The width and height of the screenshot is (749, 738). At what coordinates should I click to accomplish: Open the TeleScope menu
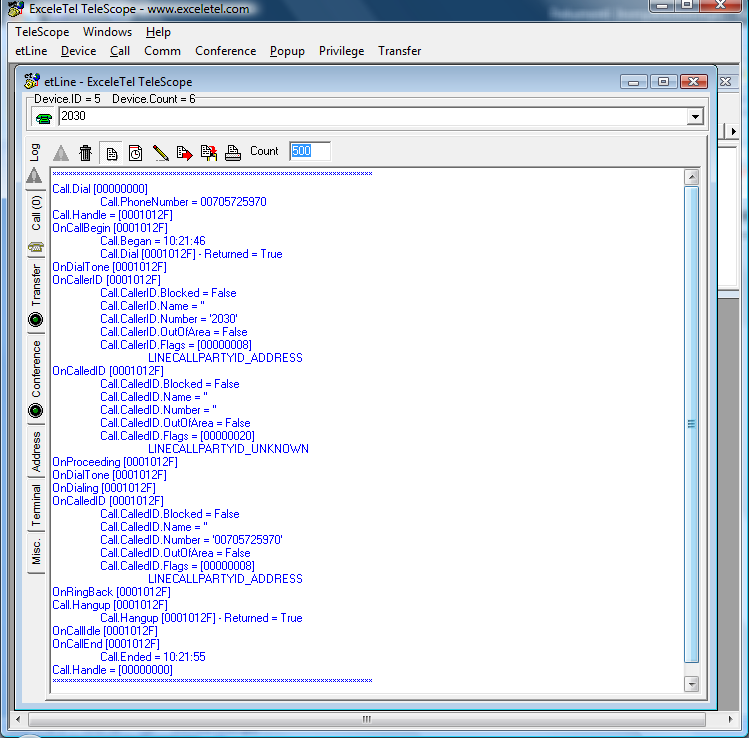coord(42,32)
